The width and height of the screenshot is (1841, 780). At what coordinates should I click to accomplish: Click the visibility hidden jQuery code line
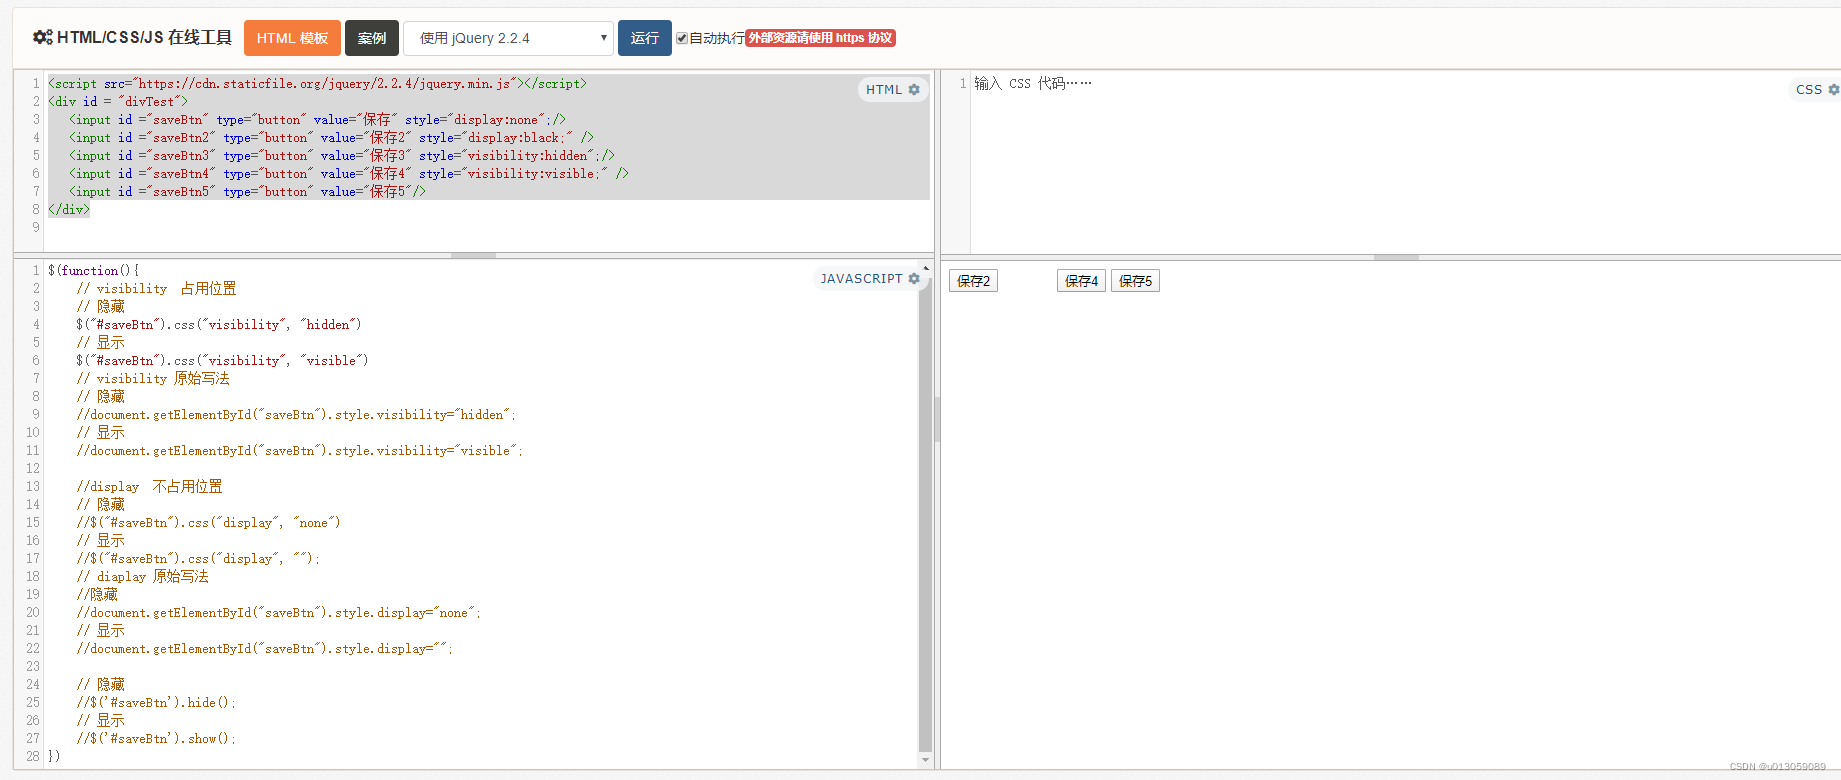click(x=219, y=325)
